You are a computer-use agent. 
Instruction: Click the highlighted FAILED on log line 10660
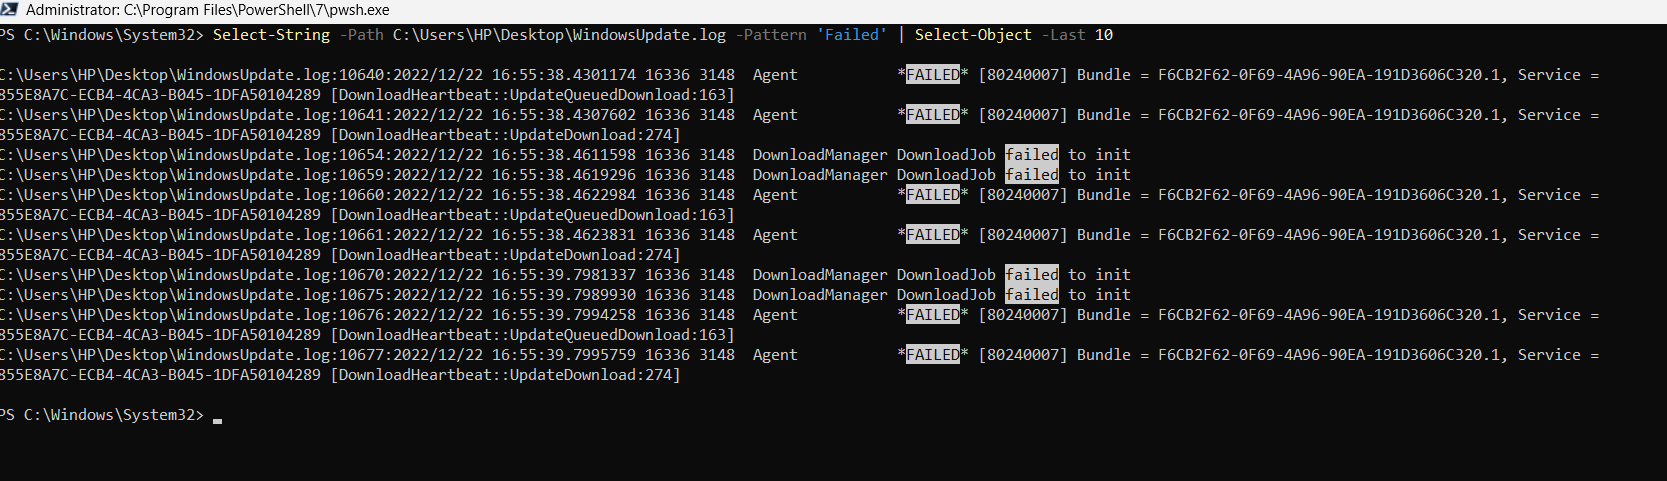coord(932,195)
